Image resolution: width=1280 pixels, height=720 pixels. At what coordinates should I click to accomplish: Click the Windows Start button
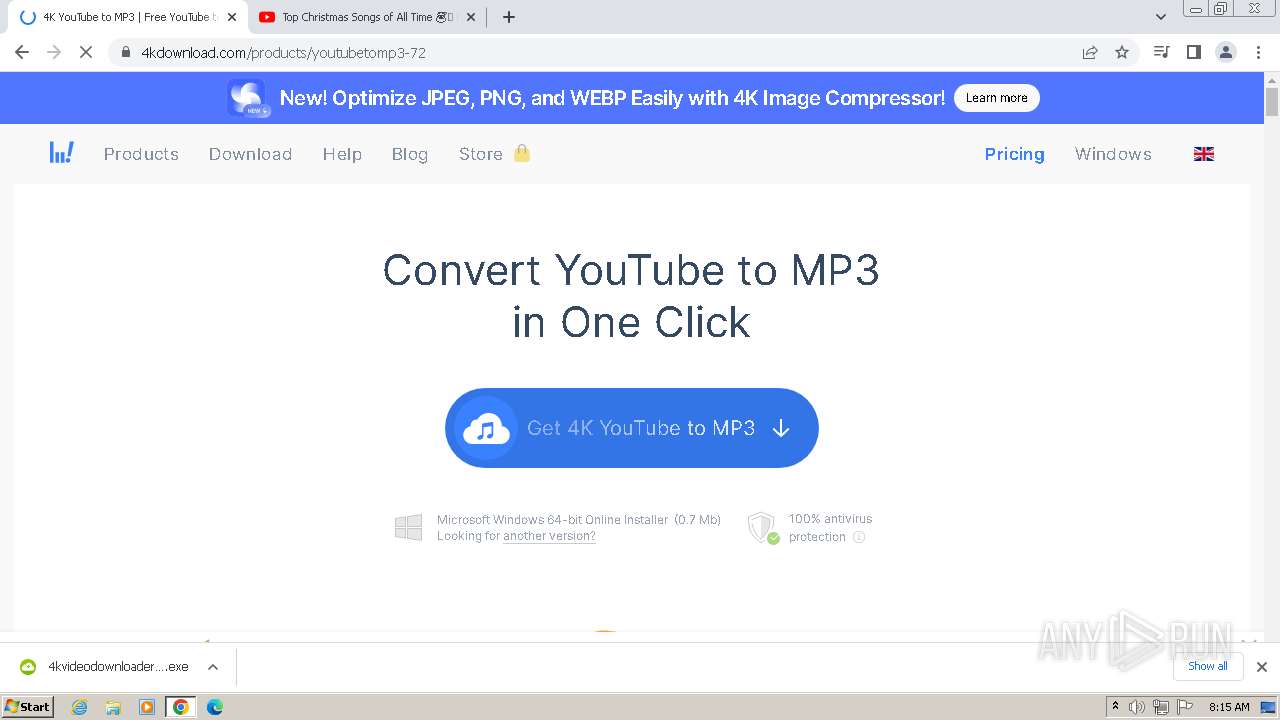click(x=28, y=707)
